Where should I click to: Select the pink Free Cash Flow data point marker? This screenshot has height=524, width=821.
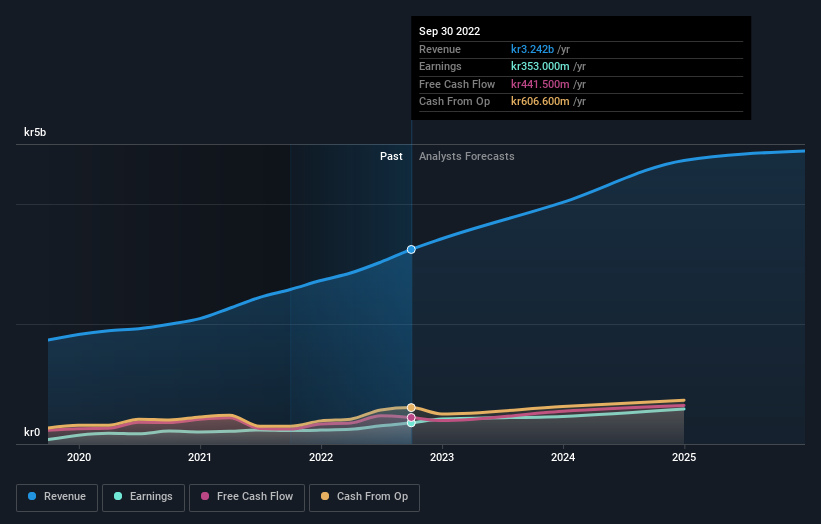coord(411,417)
